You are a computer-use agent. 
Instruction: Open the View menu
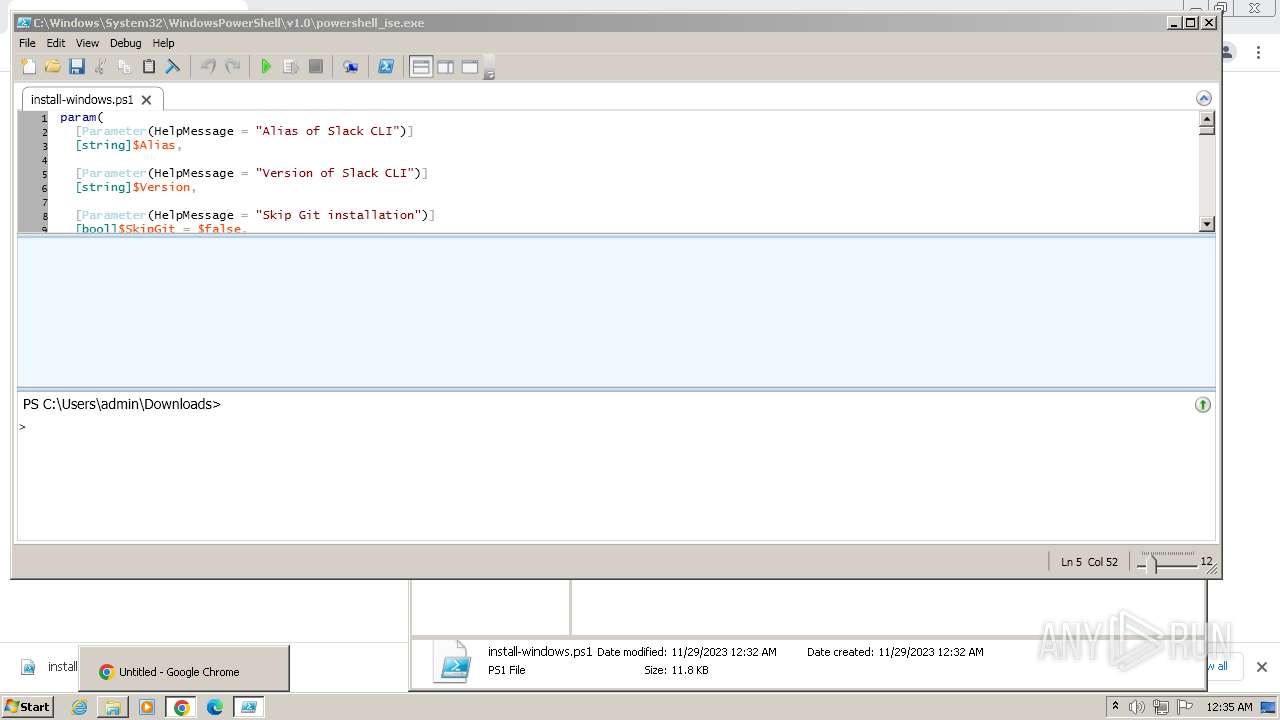pos(87,43)
